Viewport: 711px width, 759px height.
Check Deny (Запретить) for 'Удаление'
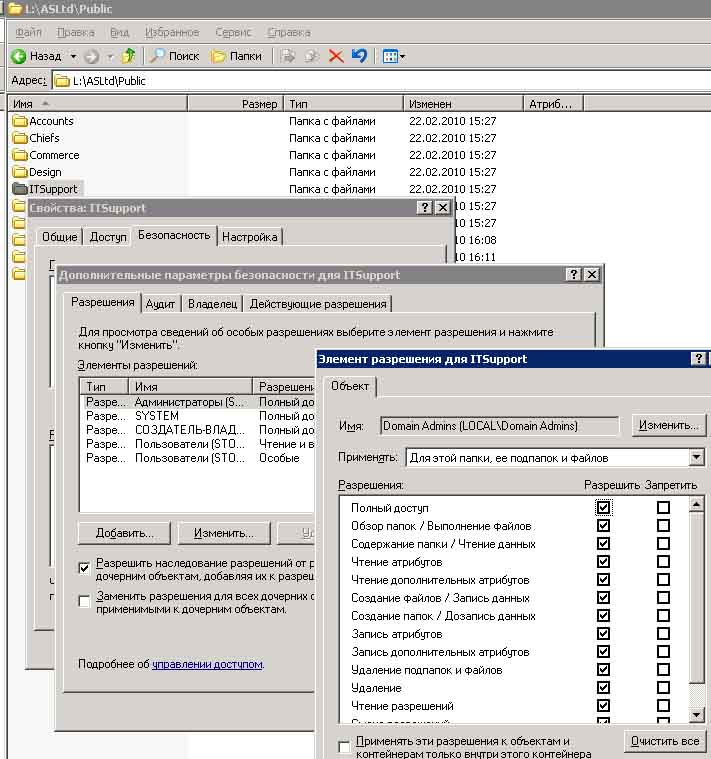click(x=663, y=688)
